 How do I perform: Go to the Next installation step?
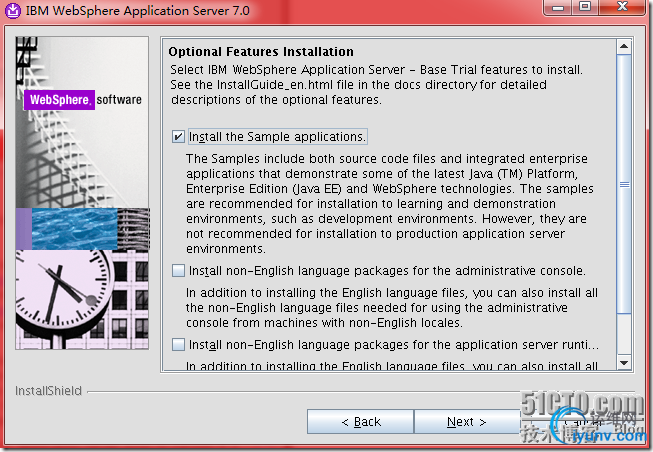(x=466, y=422)
